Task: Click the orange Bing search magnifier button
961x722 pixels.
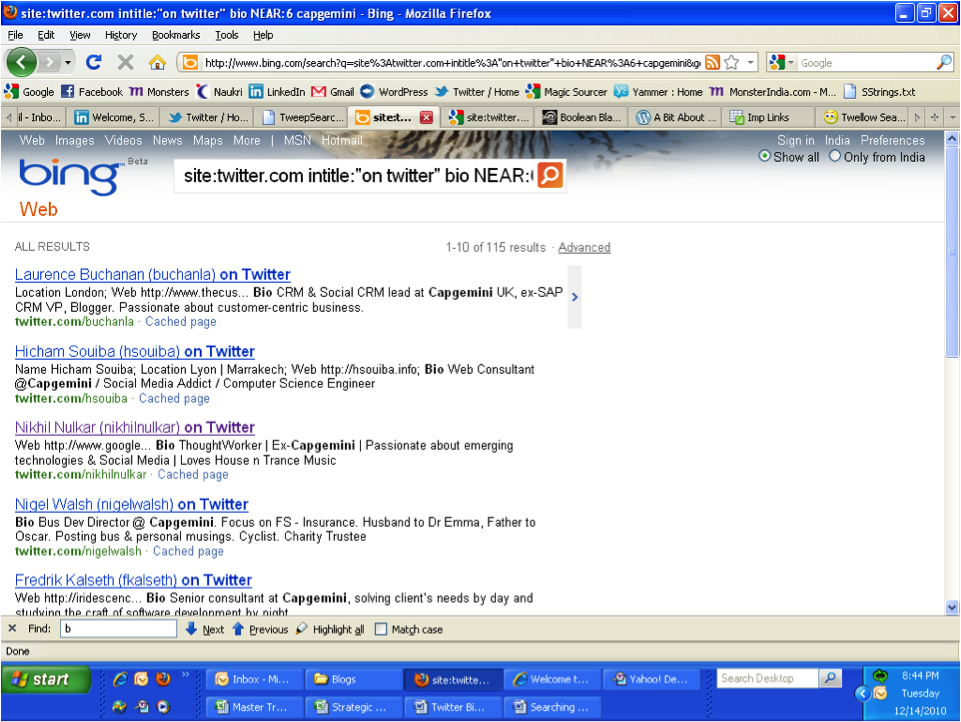Action: point(550,175)
